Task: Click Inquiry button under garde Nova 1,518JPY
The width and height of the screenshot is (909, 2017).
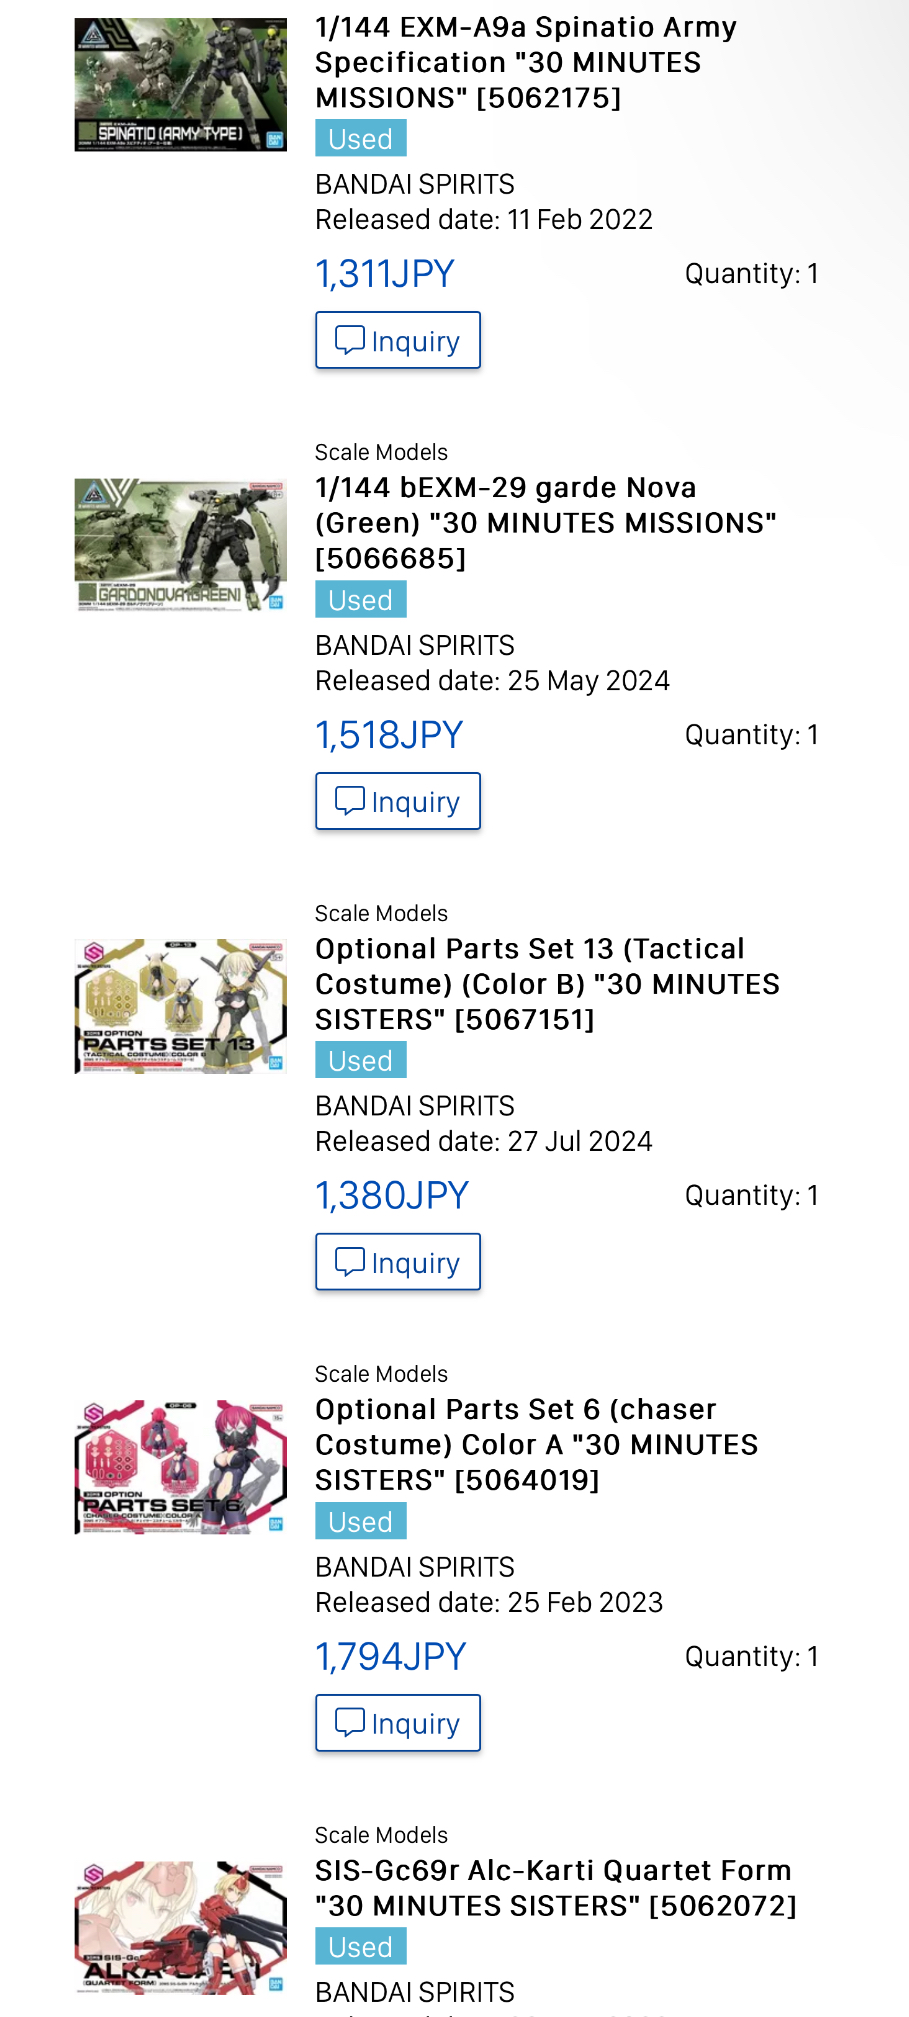Action: tap(398, 801)
